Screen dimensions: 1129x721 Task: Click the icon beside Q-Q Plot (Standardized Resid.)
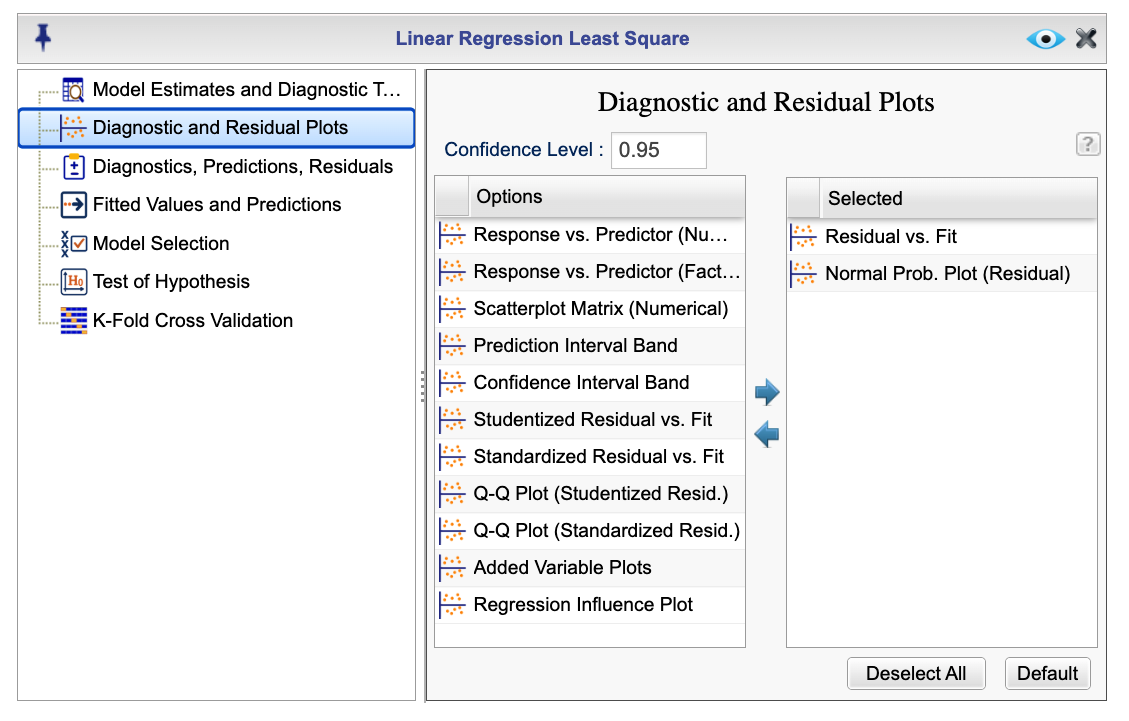[x=452, y=531]
